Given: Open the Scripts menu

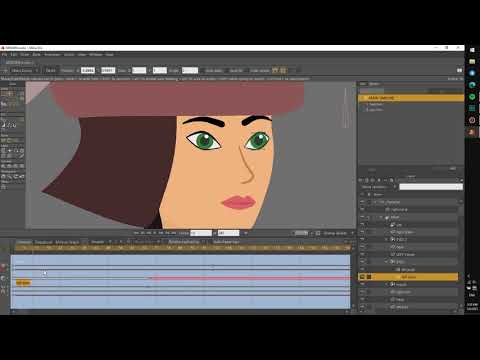Looking at the screenshot, I should (69, 54).
